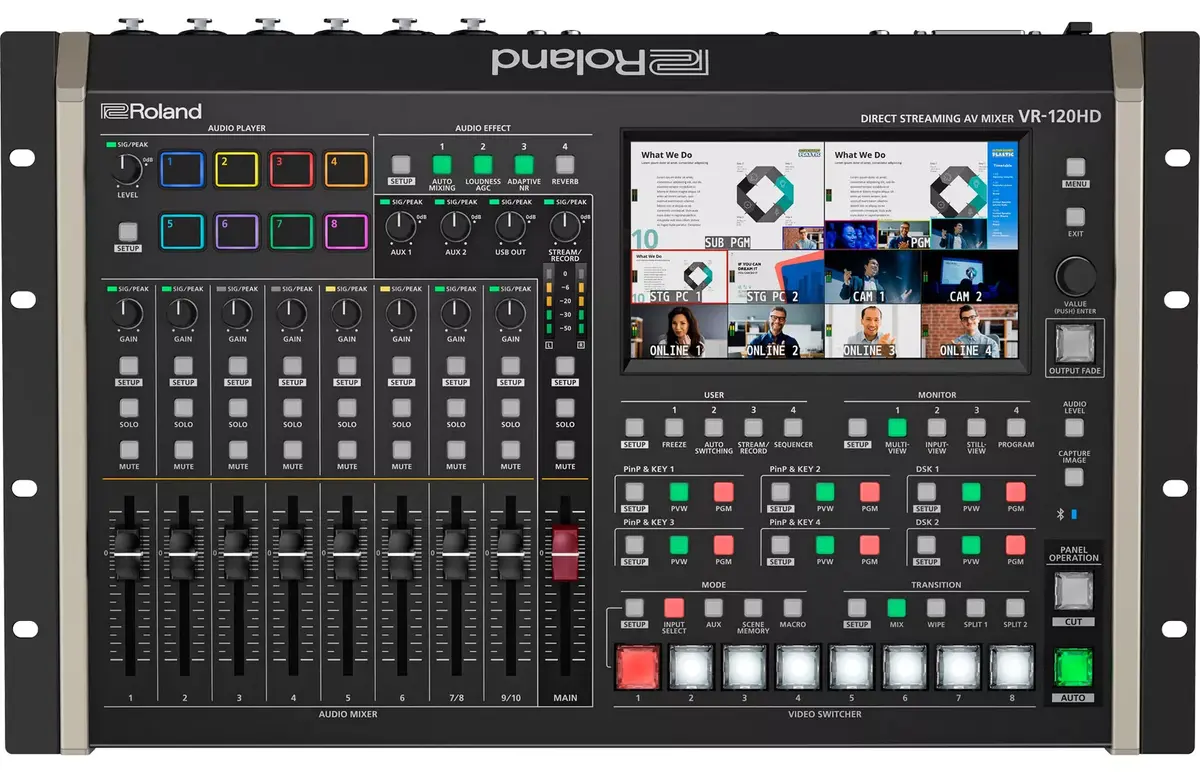The height and width of the screenshot is (774, 1200).
Task: Trigger audio player pad 8 (pink)
Action: [346, 232]
